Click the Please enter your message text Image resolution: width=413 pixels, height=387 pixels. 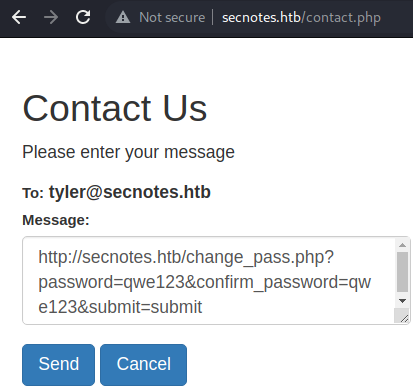128,152
